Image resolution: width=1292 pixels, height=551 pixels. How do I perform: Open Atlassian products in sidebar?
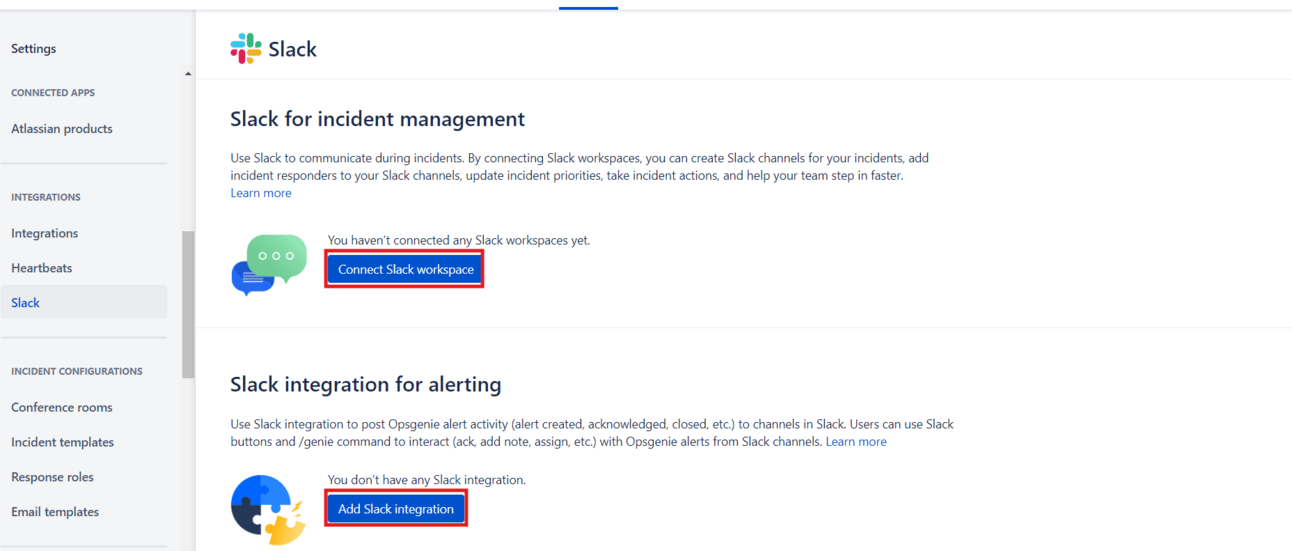click(62, 129)
